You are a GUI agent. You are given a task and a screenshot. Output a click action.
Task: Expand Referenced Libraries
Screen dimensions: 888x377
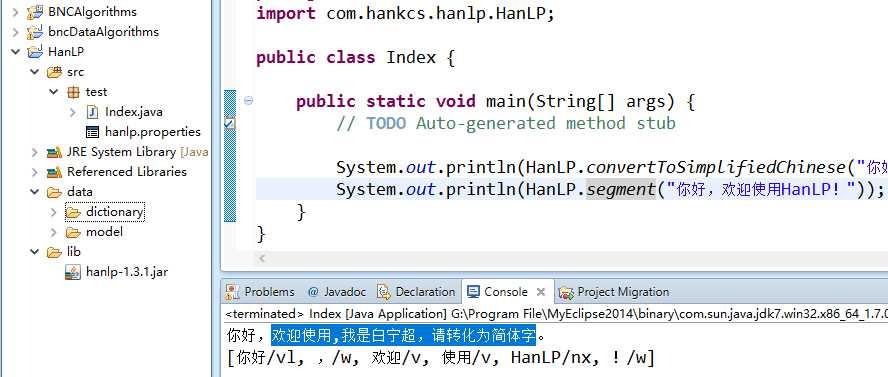(x=35, y=172)
